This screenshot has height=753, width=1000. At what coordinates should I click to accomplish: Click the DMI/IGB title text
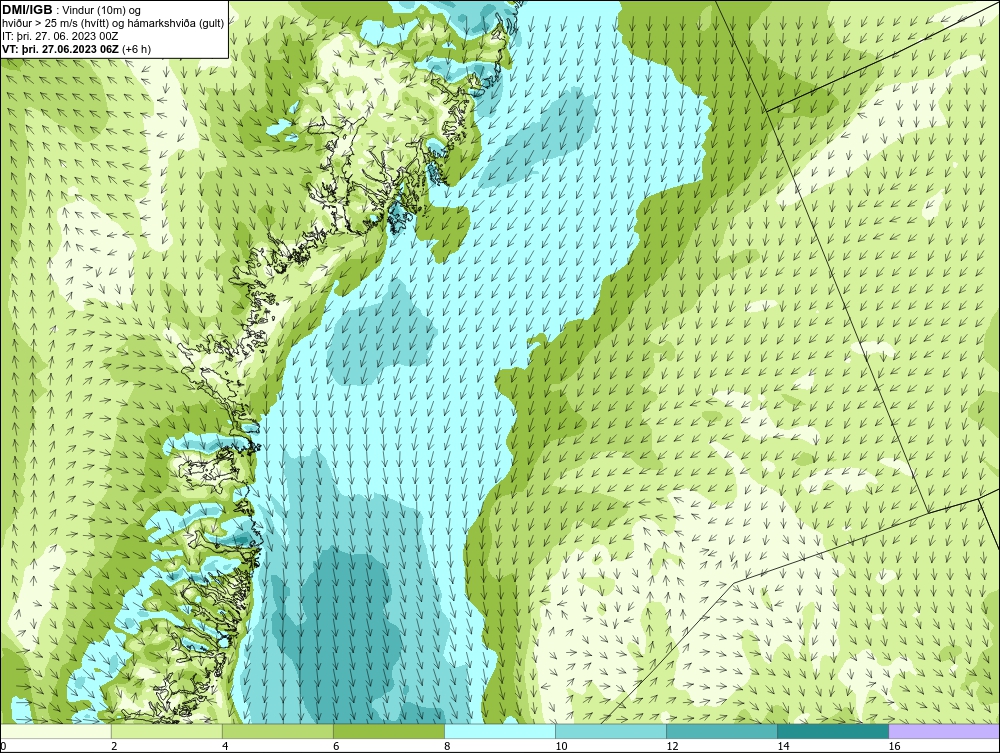(x=27, y=10)
